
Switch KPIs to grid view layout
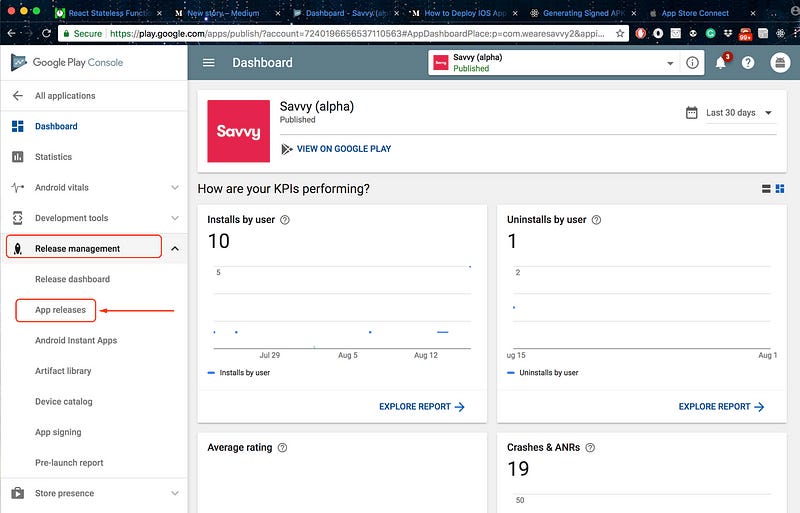pos(780,189)
